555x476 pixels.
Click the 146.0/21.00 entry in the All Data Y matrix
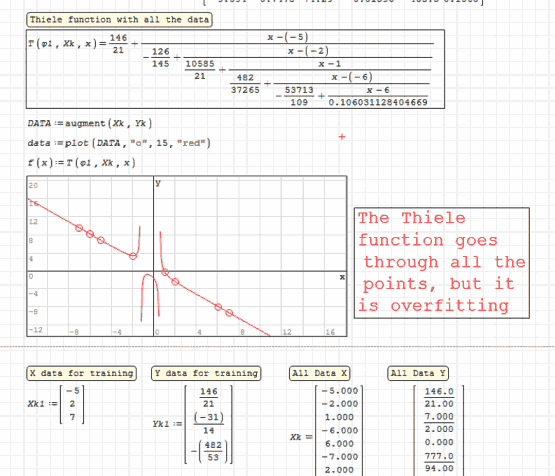pos(439,397)
